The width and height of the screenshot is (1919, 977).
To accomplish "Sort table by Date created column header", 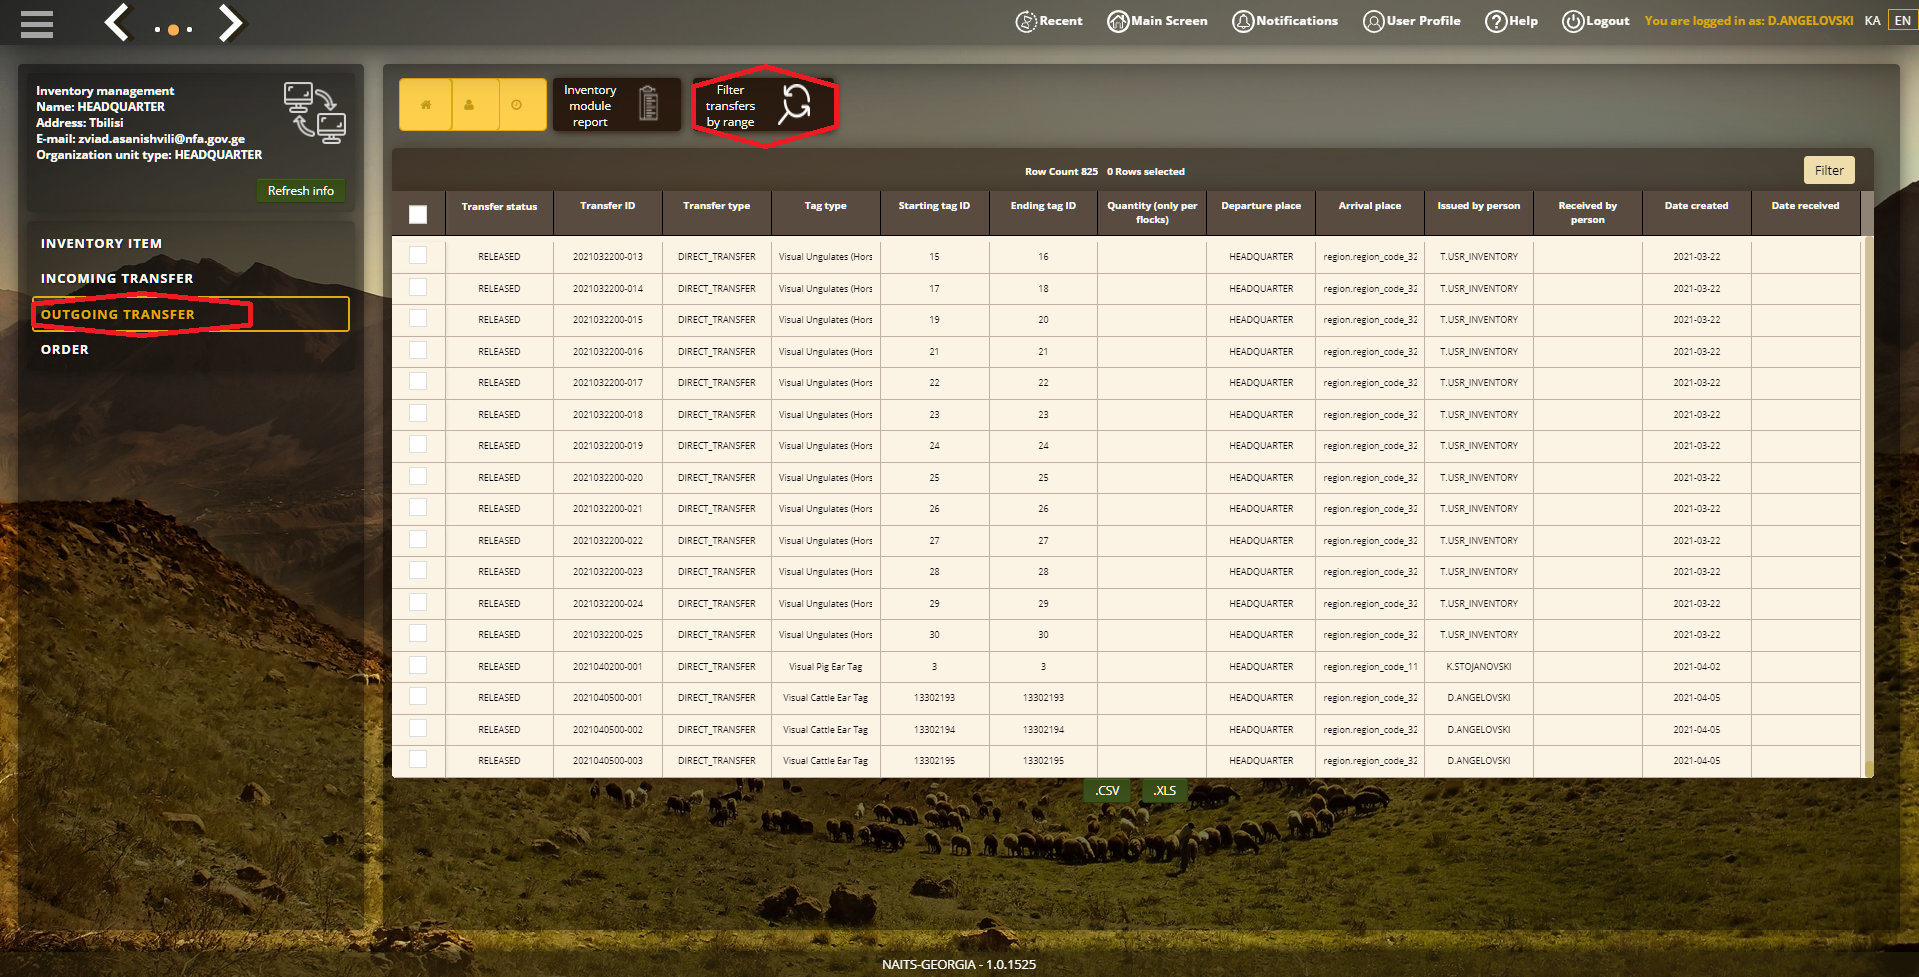I will (1696, 206).
